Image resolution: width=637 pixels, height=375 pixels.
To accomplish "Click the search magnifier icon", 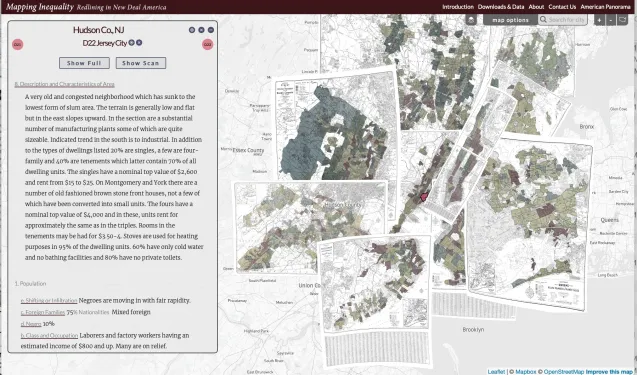I will click(543, 20).
